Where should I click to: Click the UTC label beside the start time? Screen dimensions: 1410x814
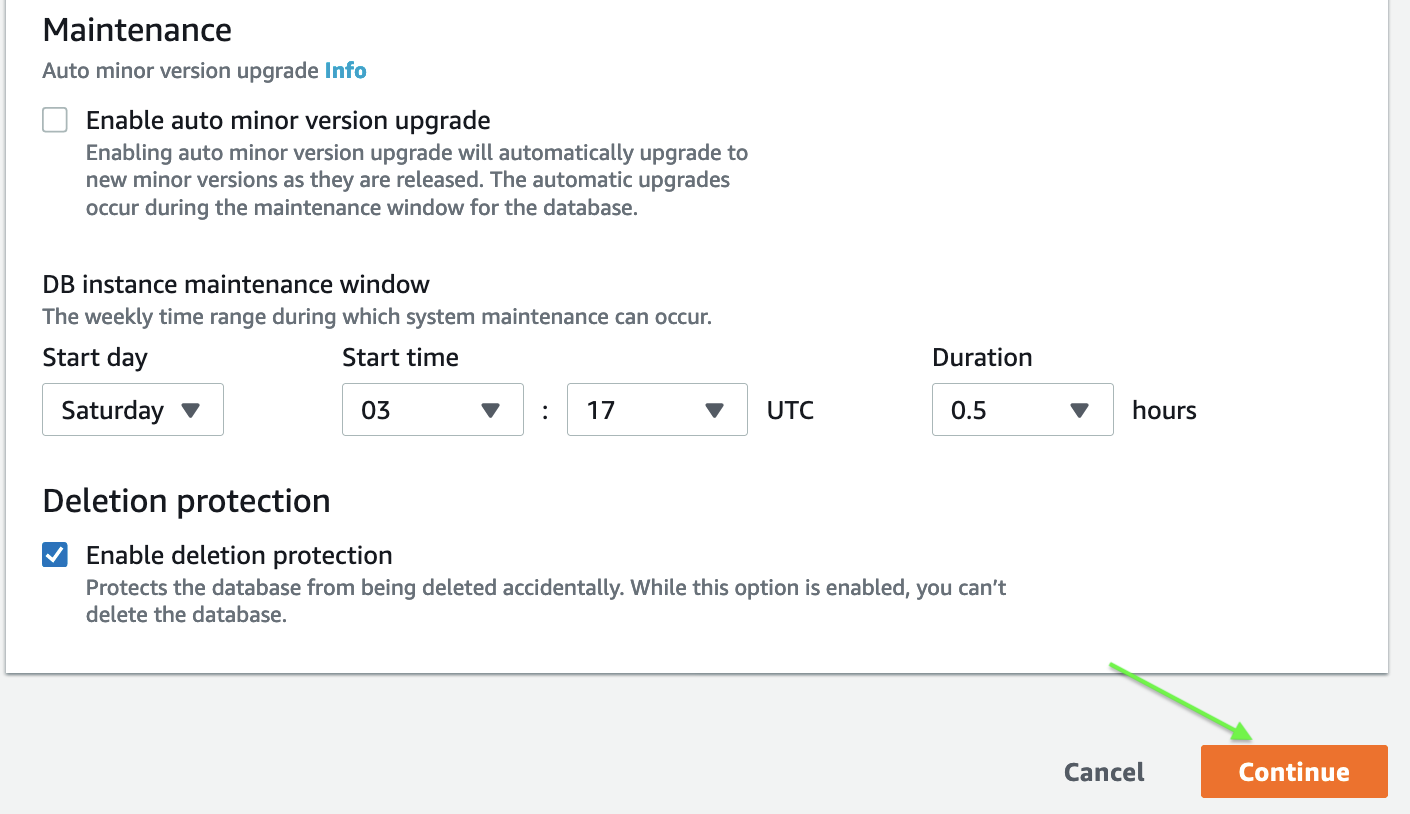click(x=790, y=410)
